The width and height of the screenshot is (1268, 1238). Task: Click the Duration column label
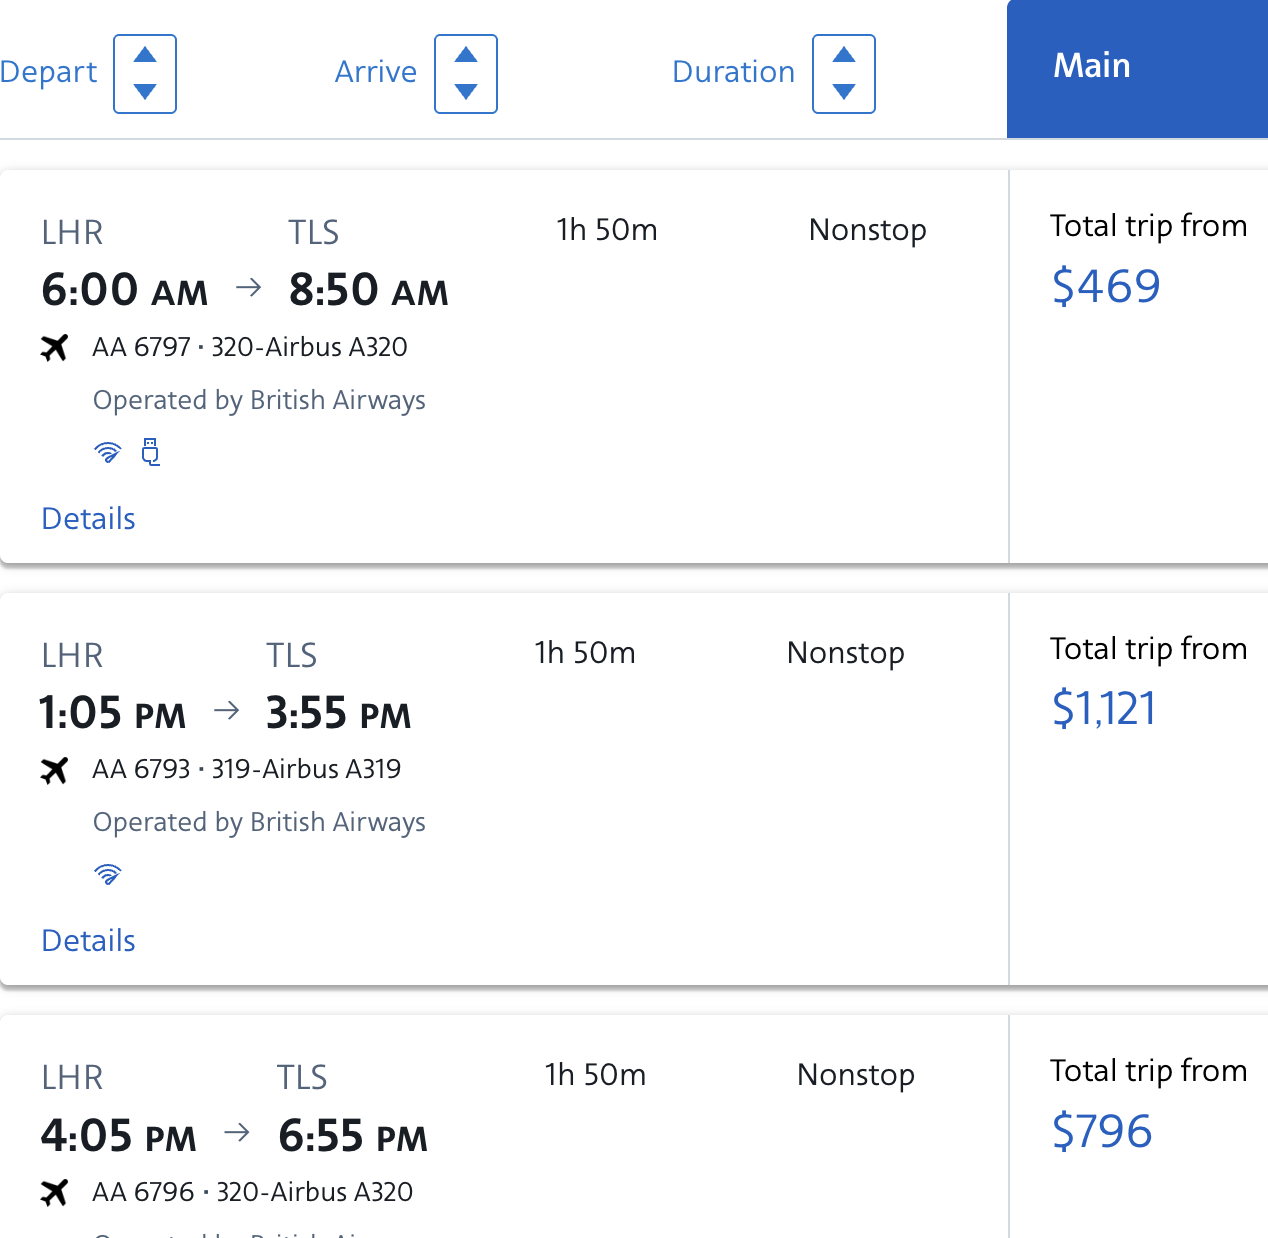pyautogui.click(x=733, y=72)
